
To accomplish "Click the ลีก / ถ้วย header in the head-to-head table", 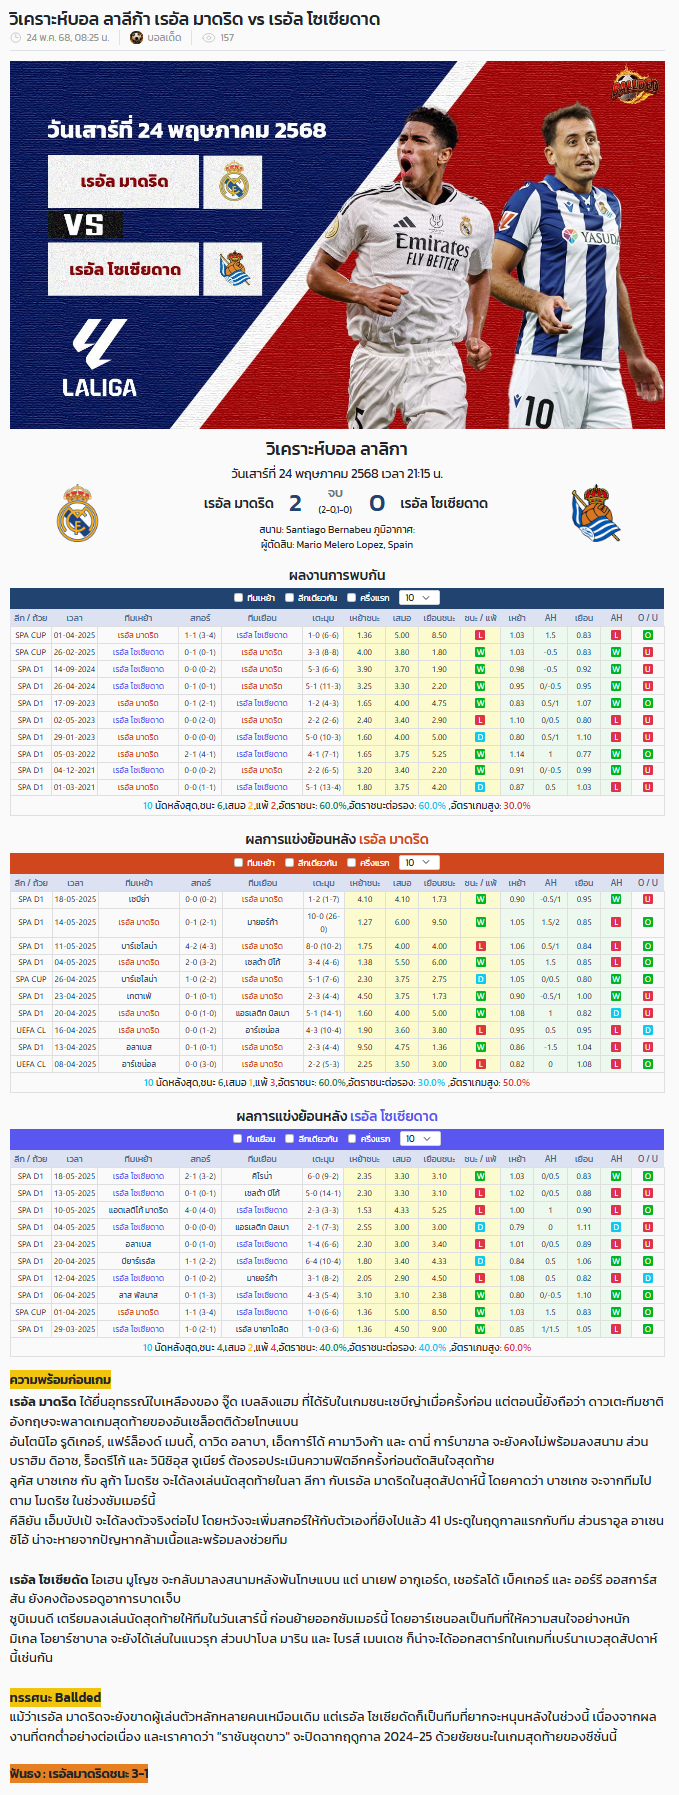I will point(31,618).
